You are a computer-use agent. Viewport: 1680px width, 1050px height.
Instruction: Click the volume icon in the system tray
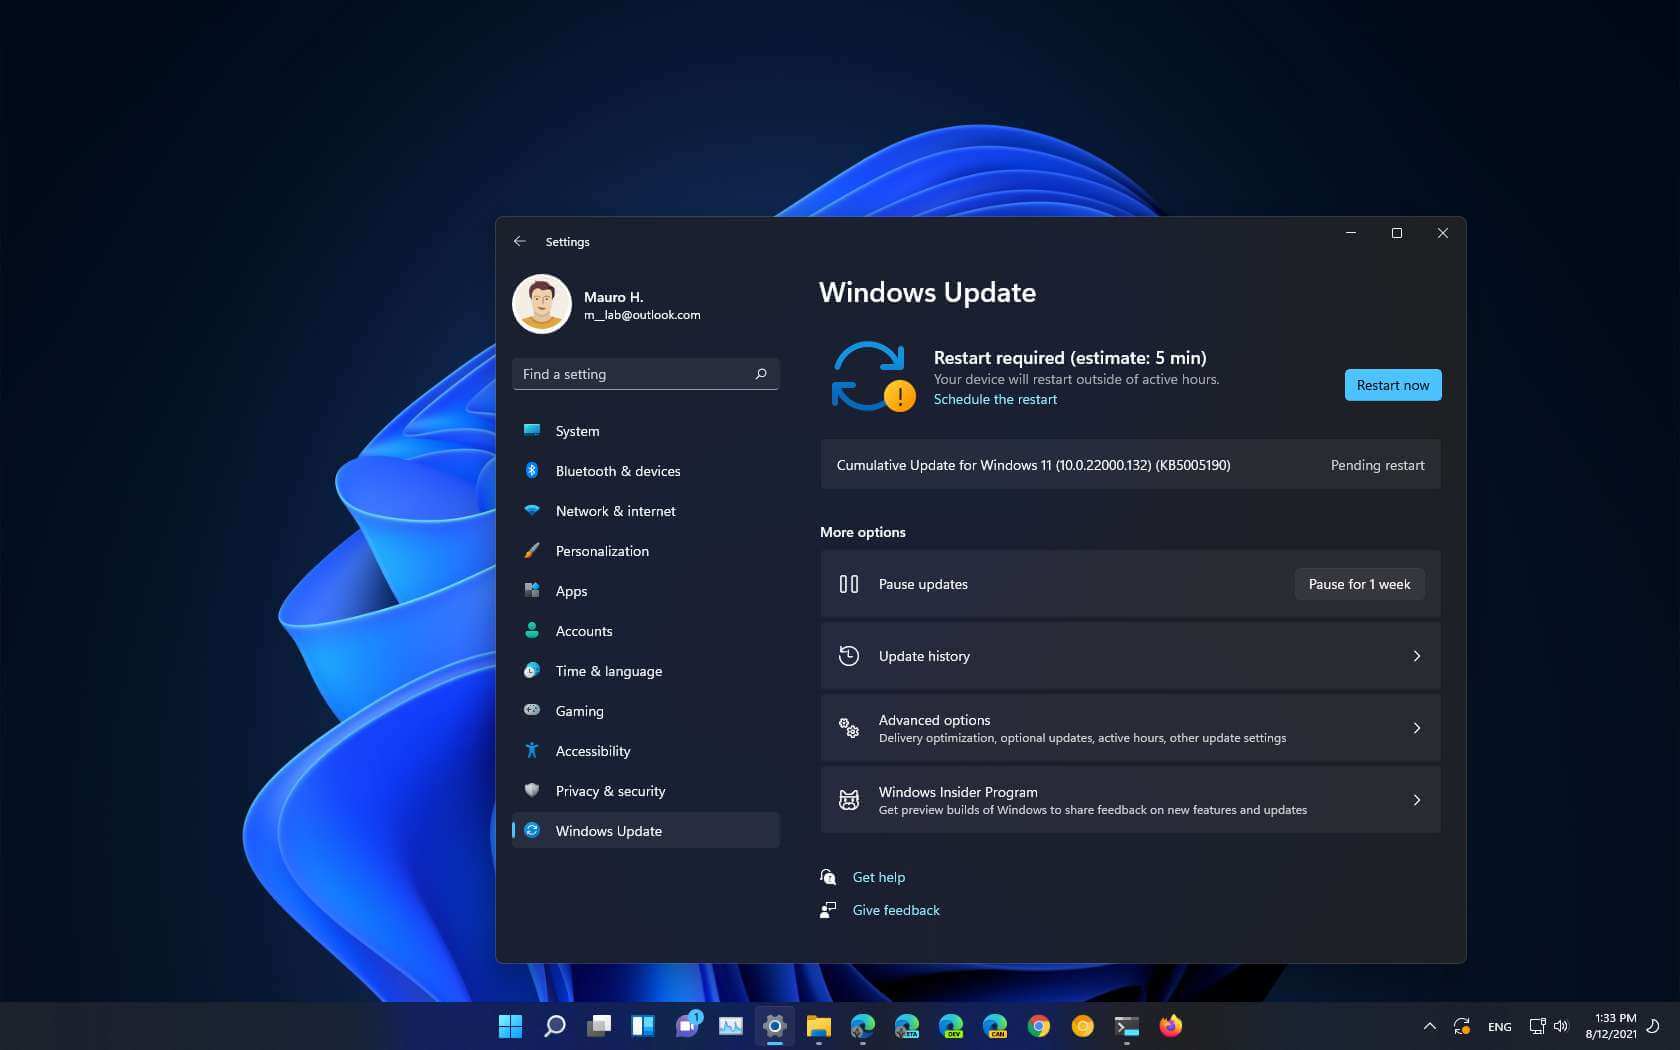point(1560,1026)
